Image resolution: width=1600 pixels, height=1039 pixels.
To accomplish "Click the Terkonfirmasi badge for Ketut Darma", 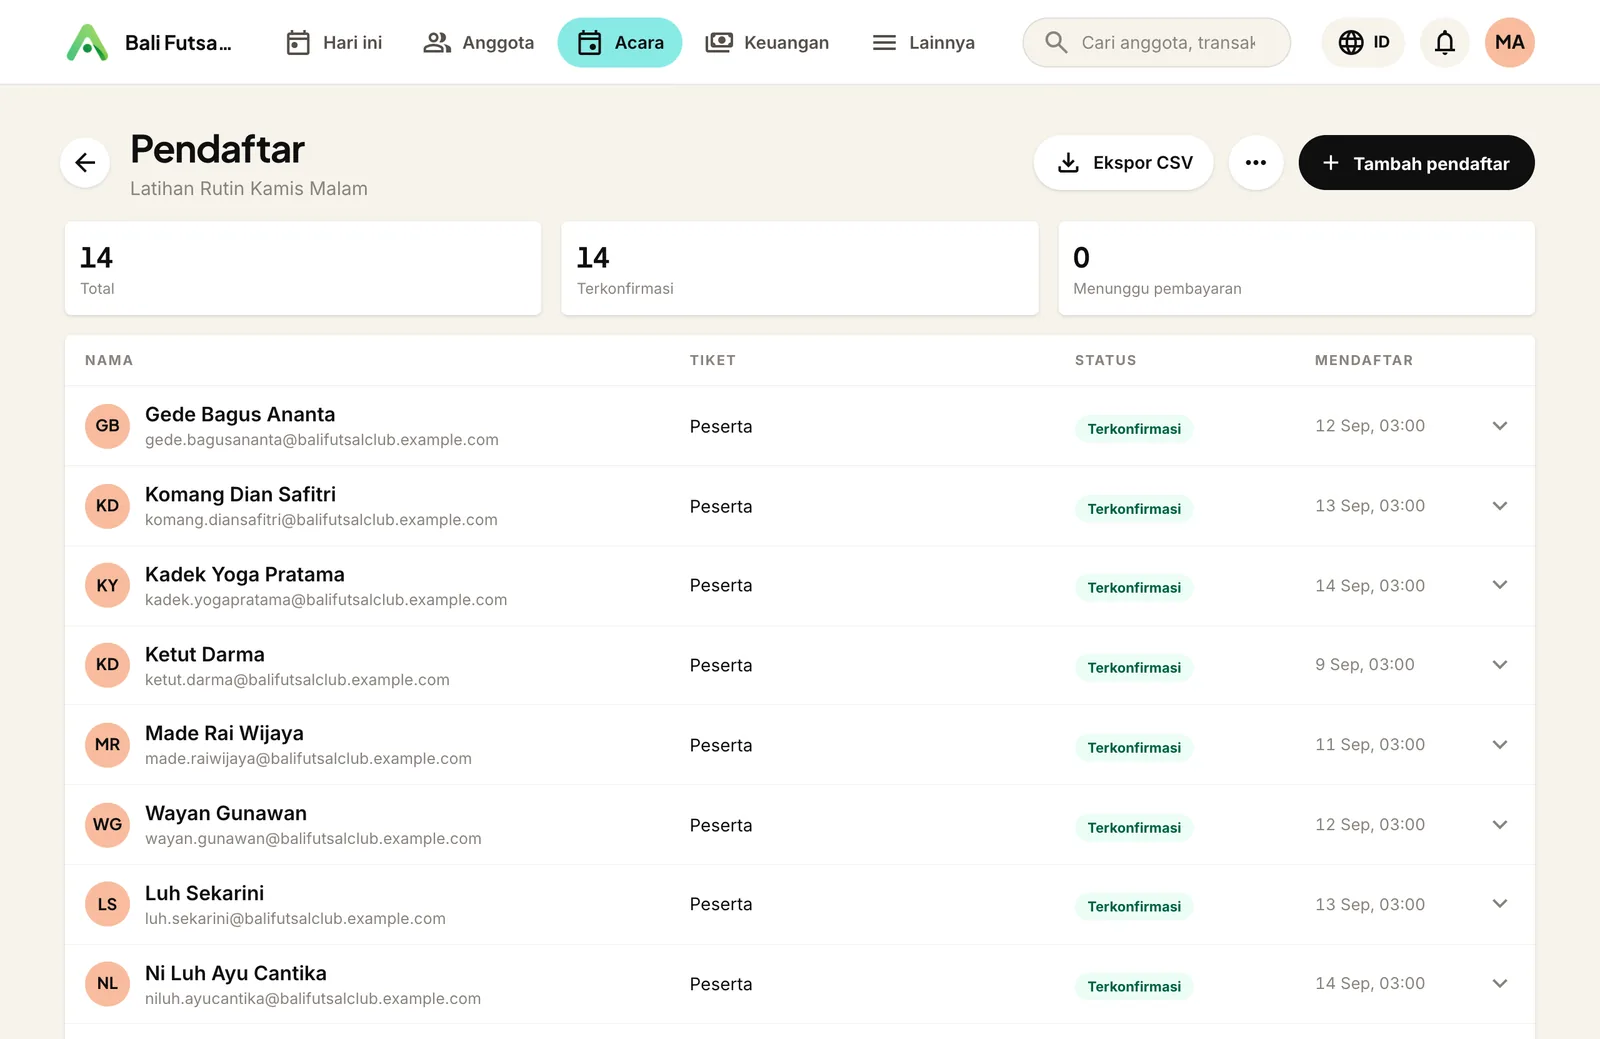I will tap(1134, 667).
